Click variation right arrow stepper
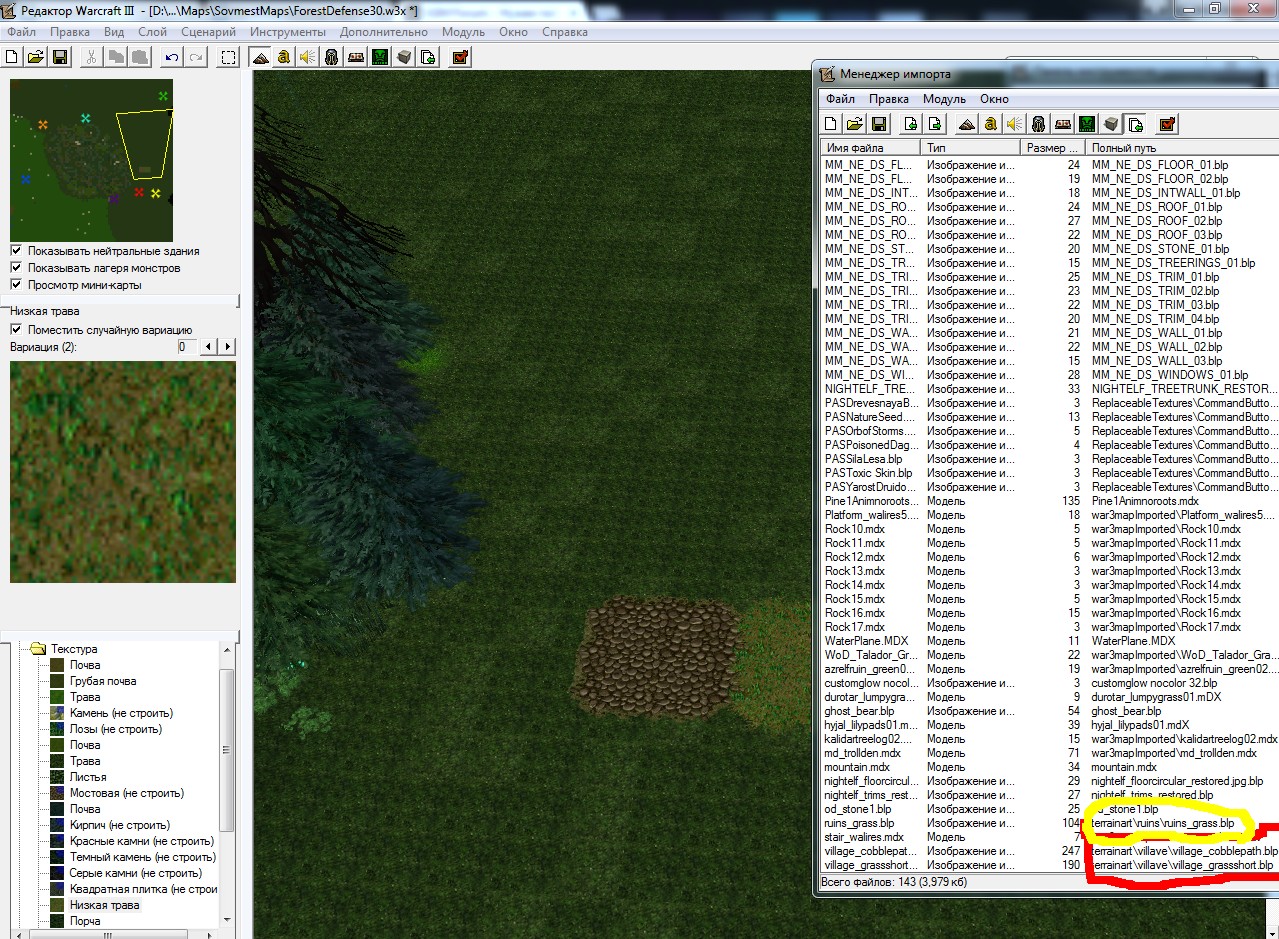 pyautogui.click(x=227, y=346)
